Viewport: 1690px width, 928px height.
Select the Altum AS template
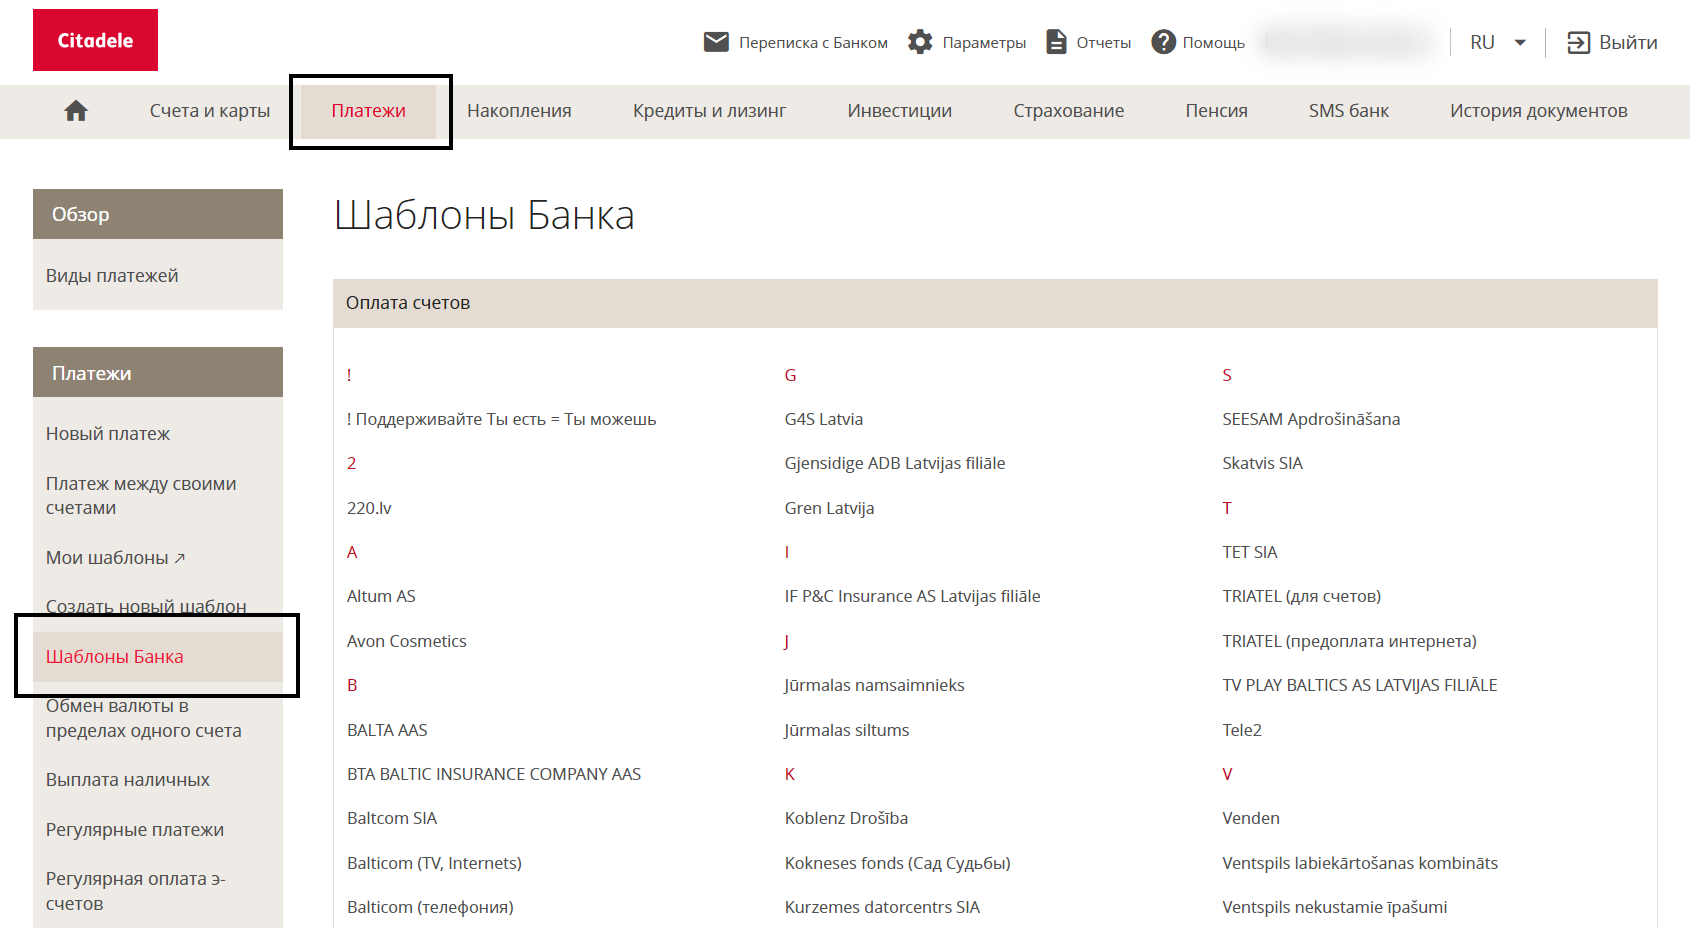click(x=381, y=596)
